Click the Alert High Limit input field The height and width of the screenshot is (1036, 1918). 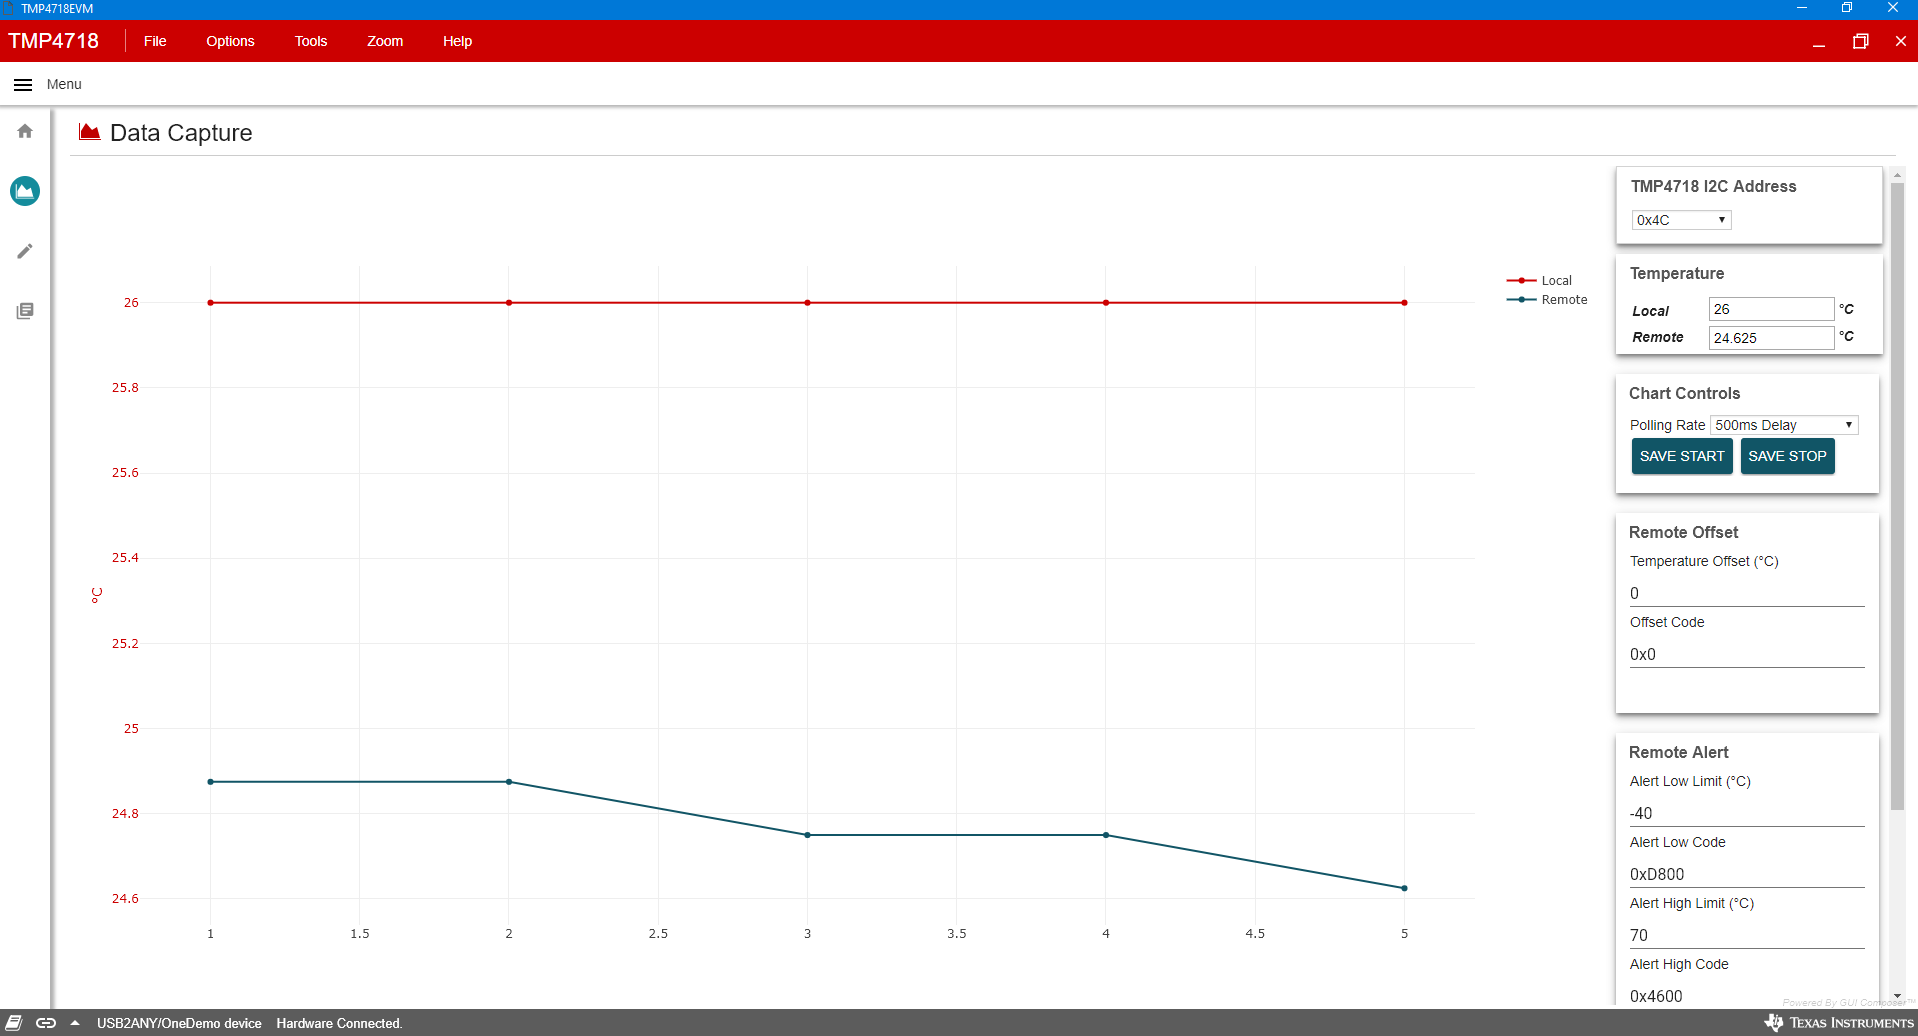pos(1746,935)
